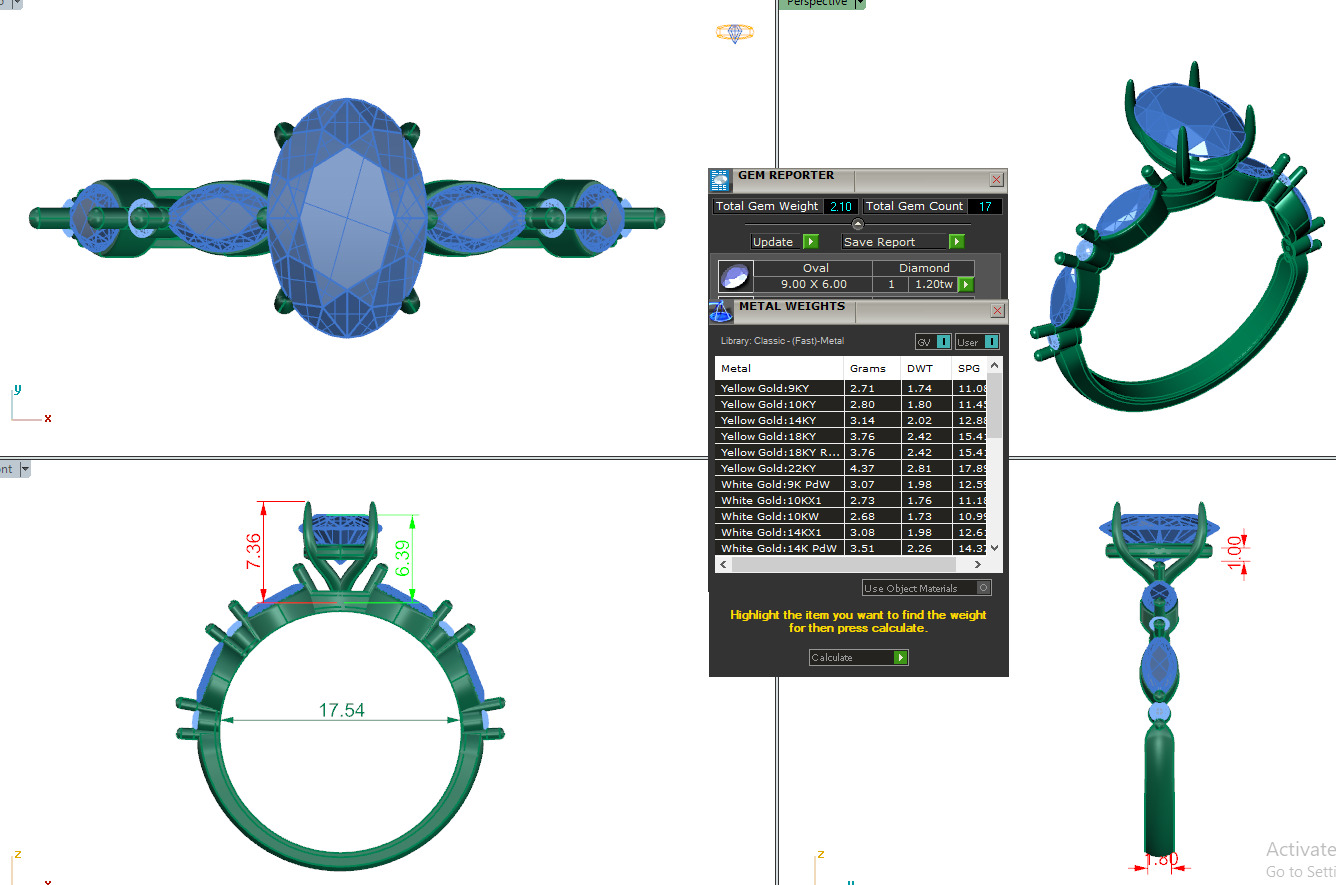Click the green arrow on Calculate
Viewport: 1336px width, 885px height.
click(x=901, y=658)
